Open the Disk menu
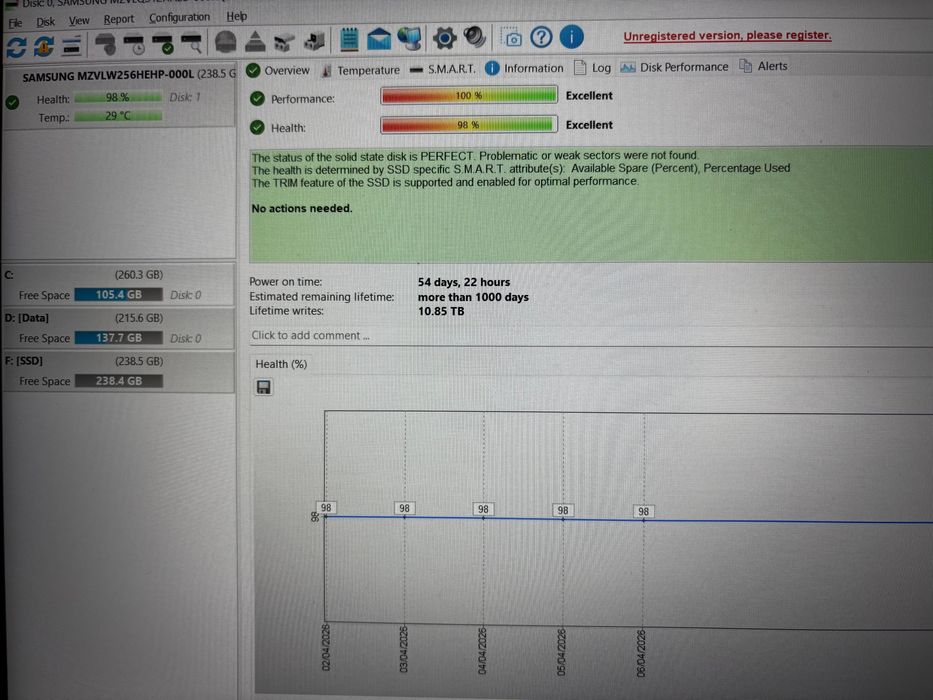 (x=45, y=22)
